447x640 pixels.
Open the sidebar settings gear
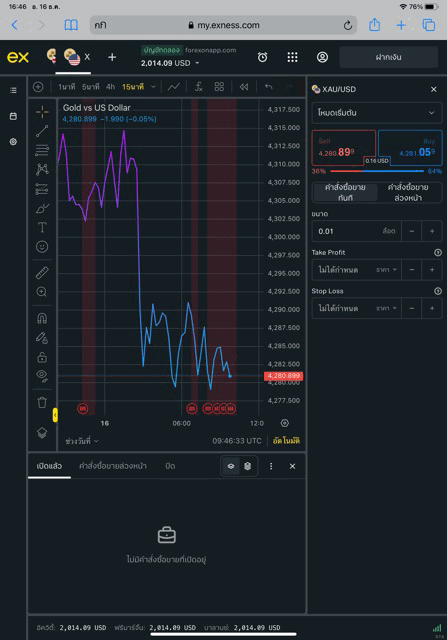click(x=13, y=142)
